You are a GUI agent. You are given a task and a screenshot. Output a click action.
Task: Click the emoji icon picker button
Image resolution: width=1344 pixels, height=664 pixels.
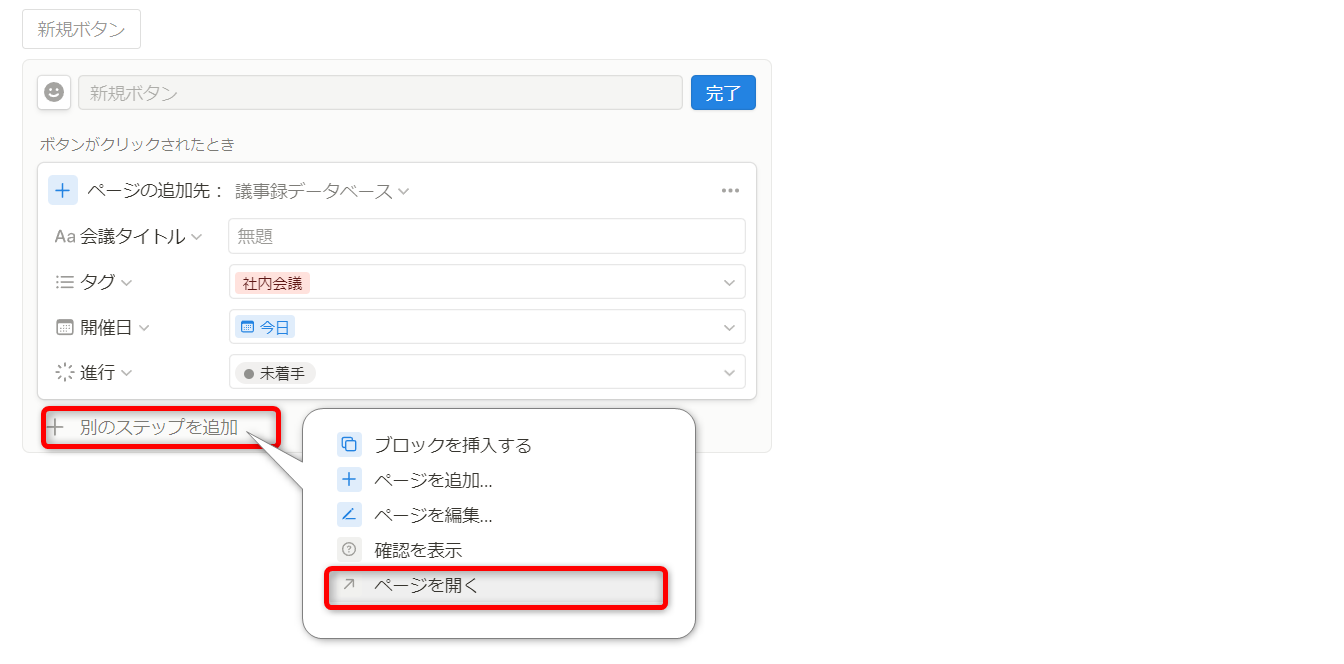point(54,92)
